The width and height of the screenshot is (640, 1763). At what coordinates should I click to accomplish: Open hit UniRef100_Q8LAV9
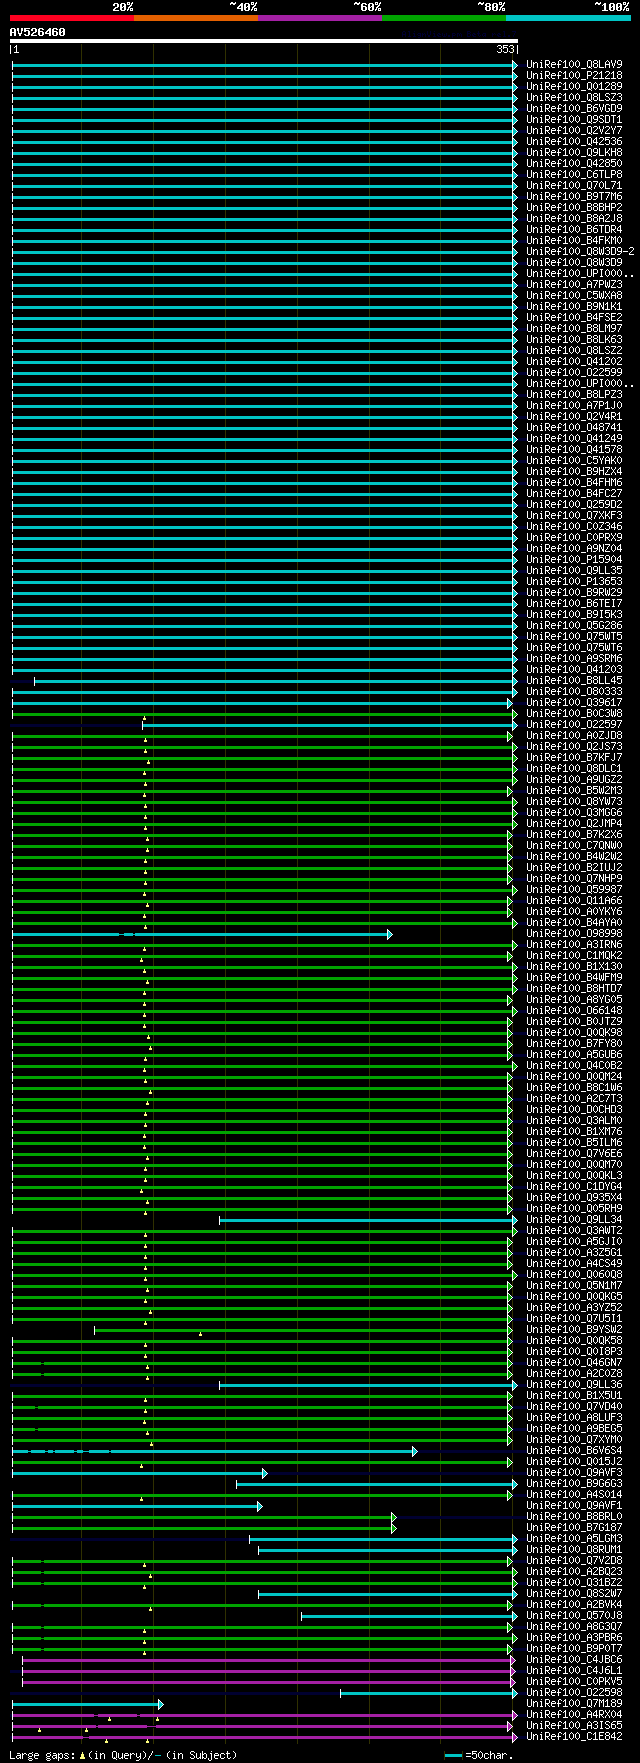[574, 64]
